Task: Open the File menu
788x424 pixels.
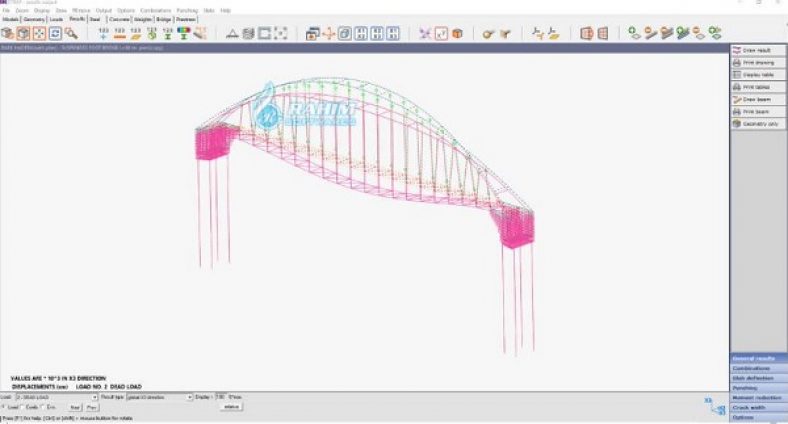Action: click(6, 11)
